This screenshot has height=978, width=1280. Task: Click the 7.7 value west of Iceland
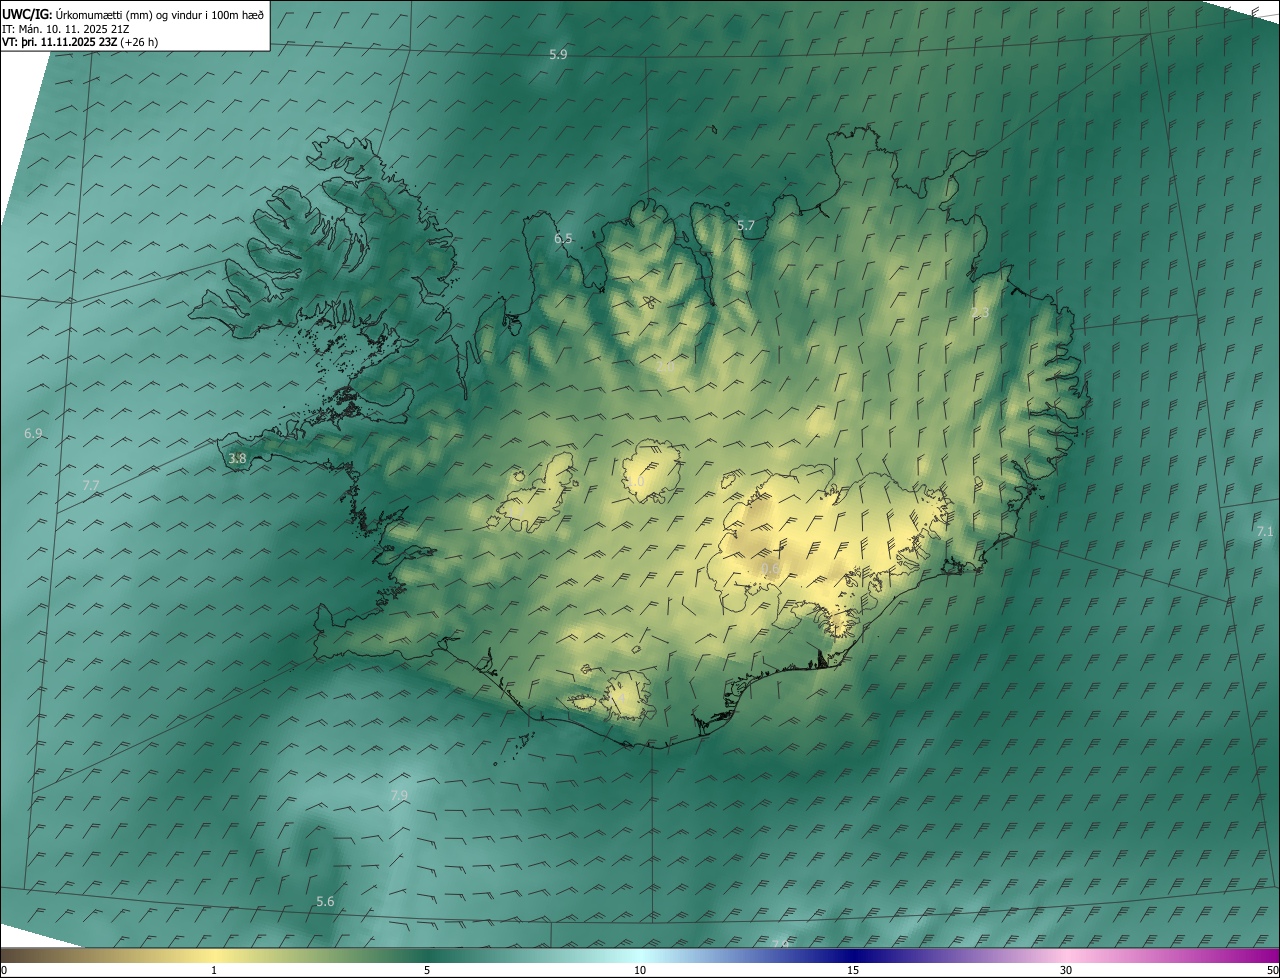[90, 485]
